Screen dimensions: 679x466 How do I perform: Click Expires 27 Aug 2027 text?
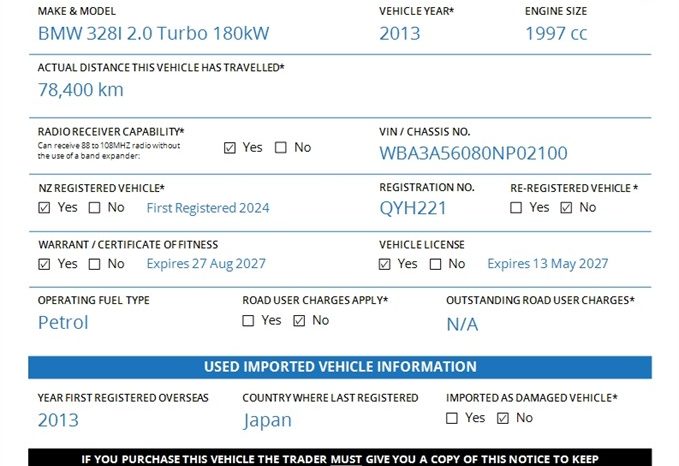206,264
